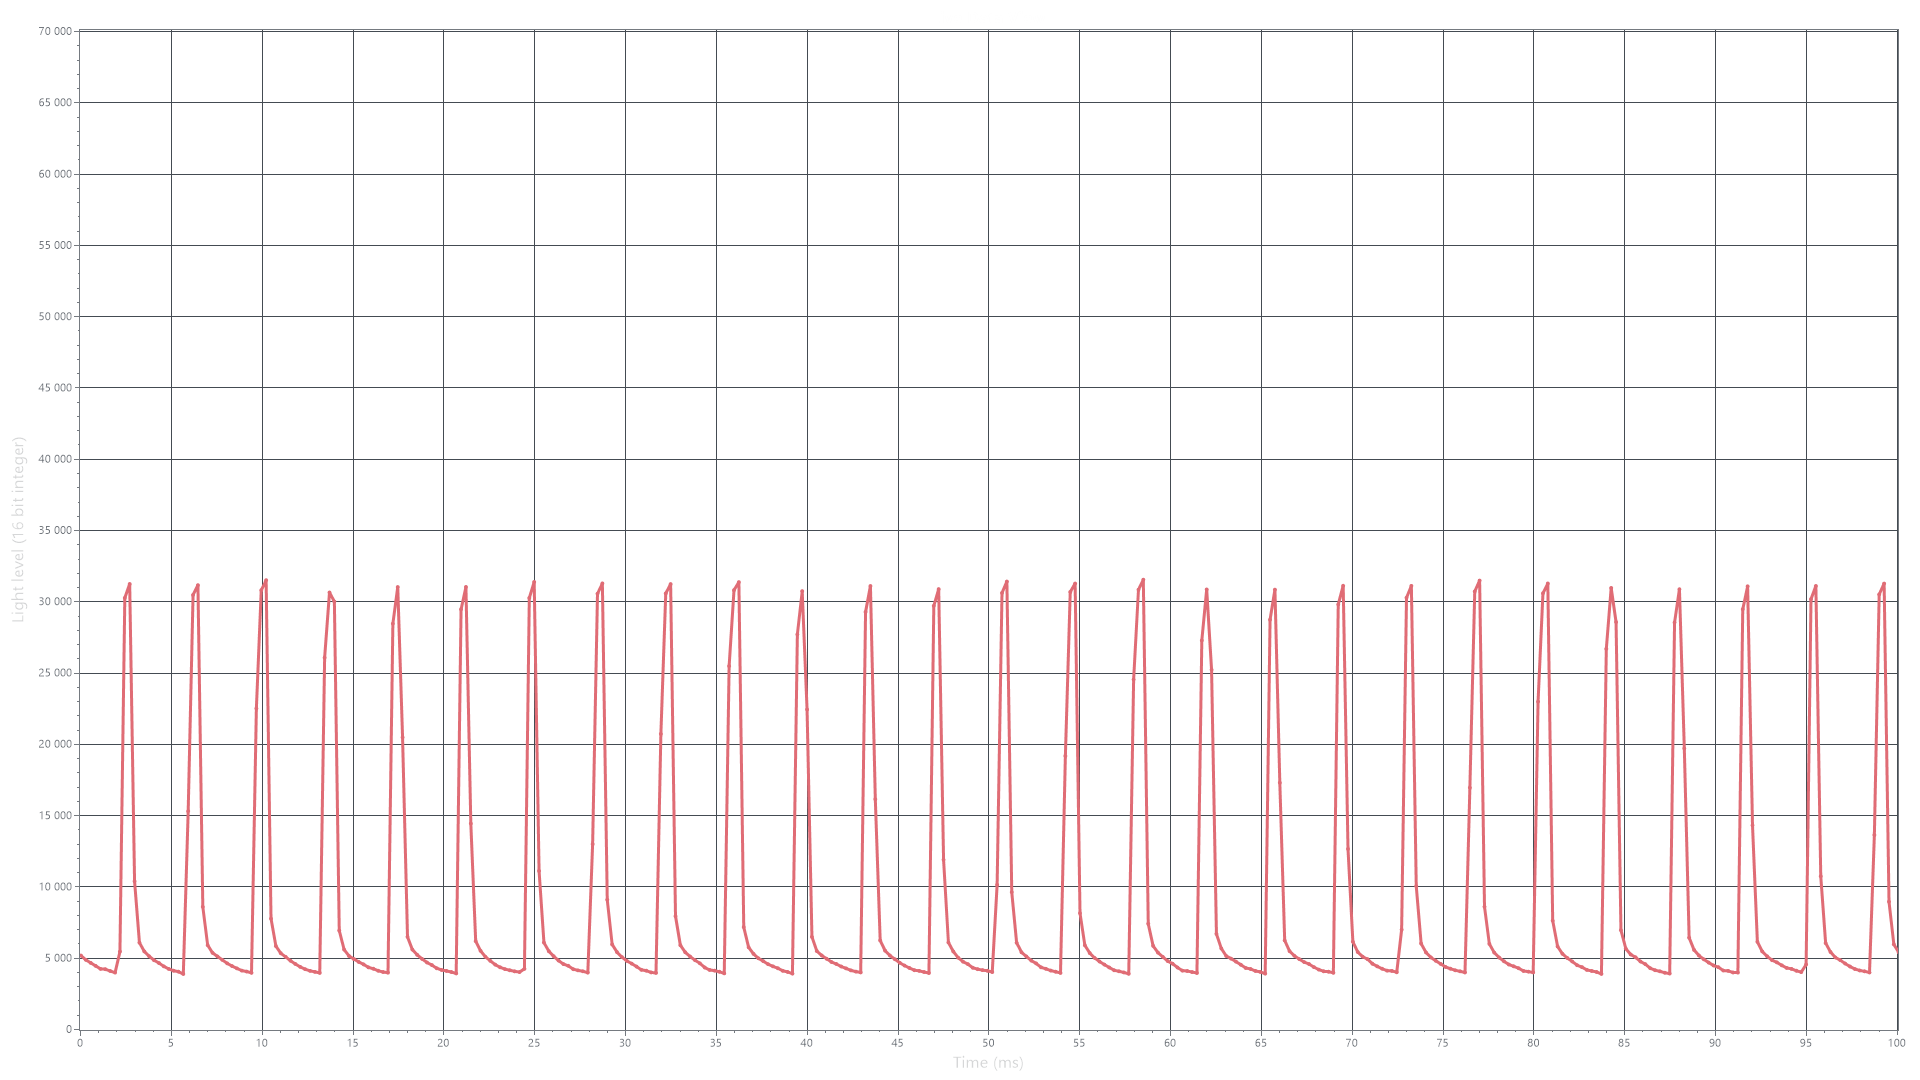Click the 50 tick on the time axis
This screenshot has height=1080, width=1920.
click(988, 1043)
